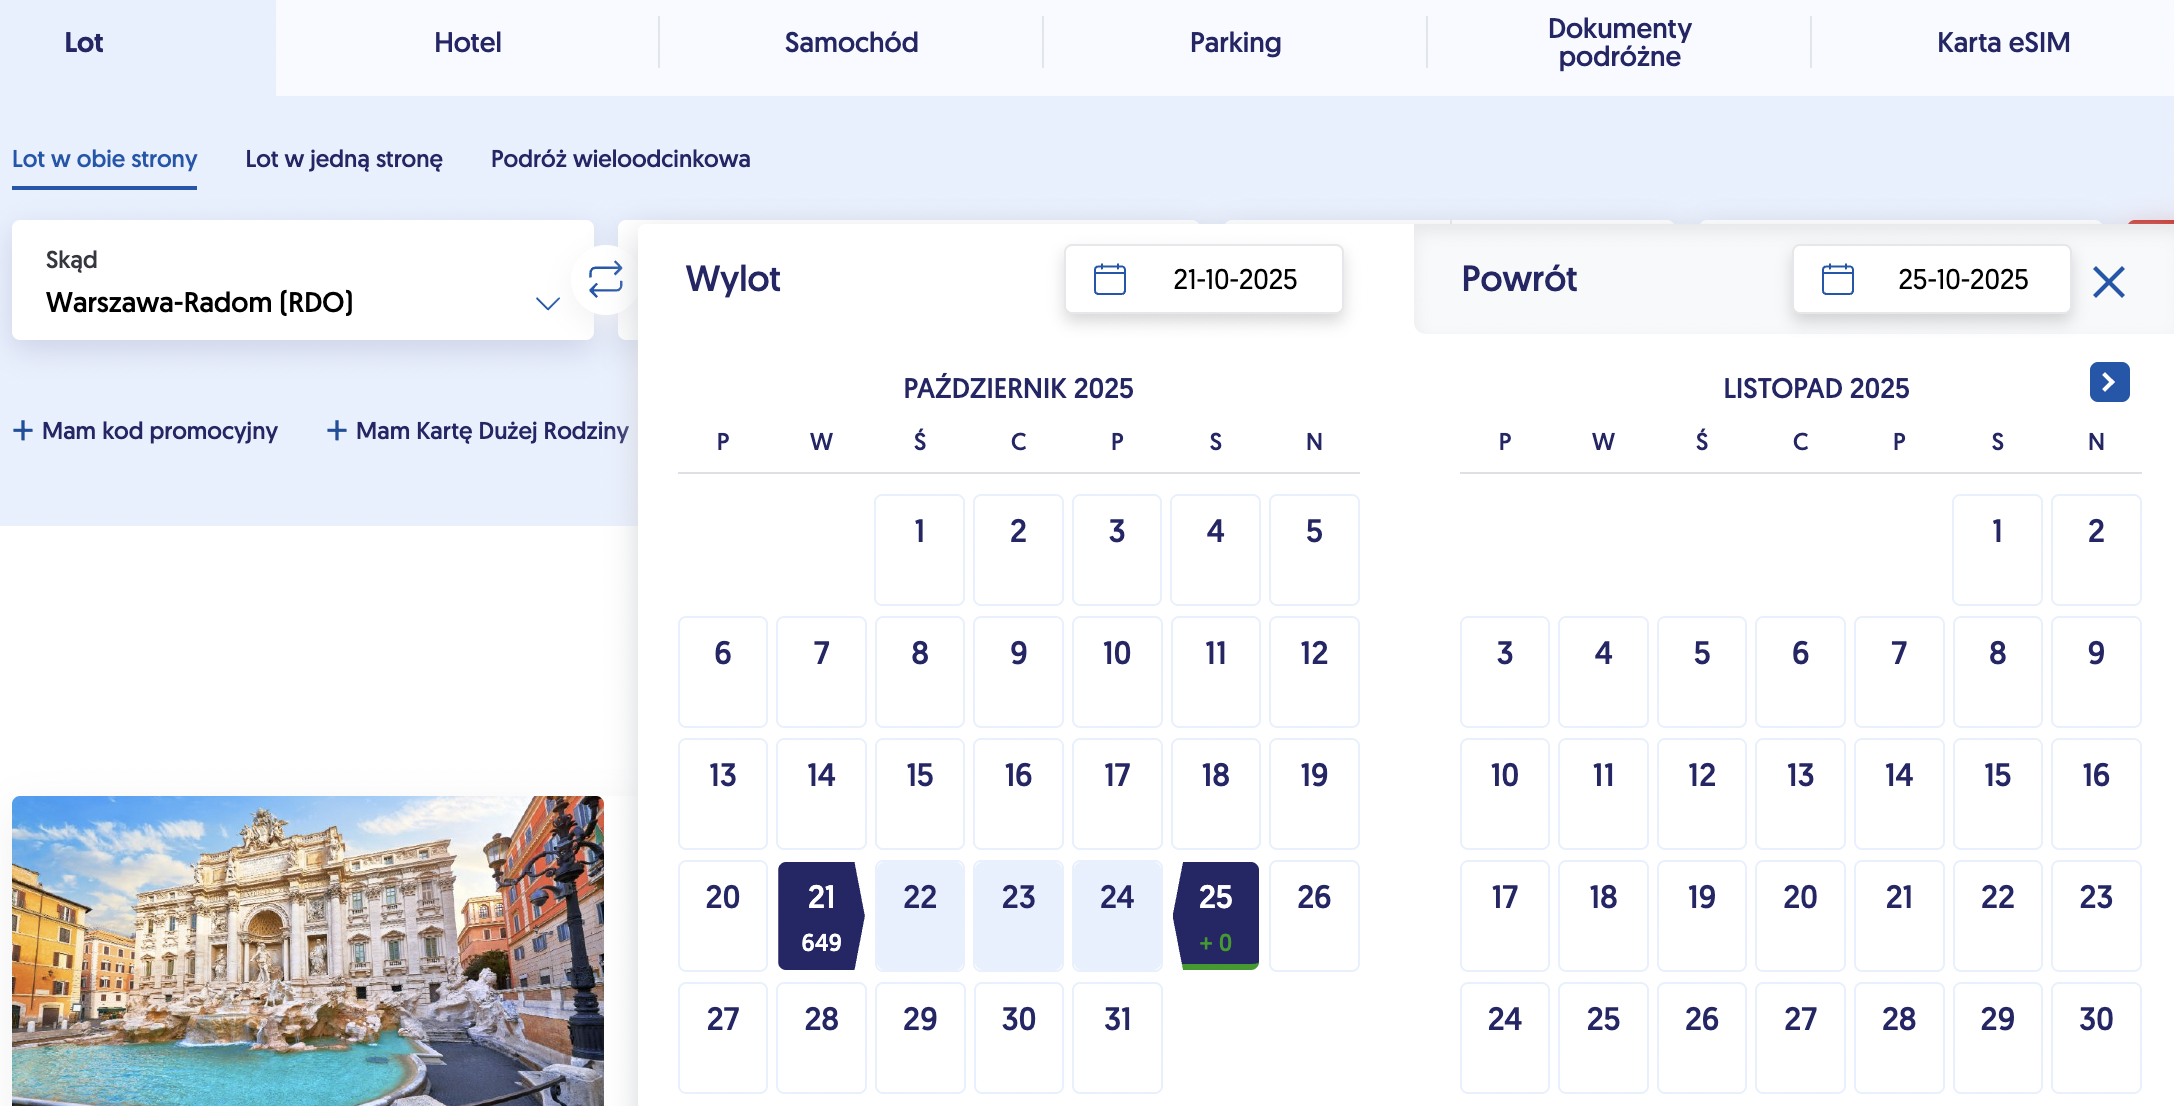Image resolution: width=2174 pixels, height=1106 pixels.
Task: Open the Trevi Fountain promo image
Action: (308, 951)
